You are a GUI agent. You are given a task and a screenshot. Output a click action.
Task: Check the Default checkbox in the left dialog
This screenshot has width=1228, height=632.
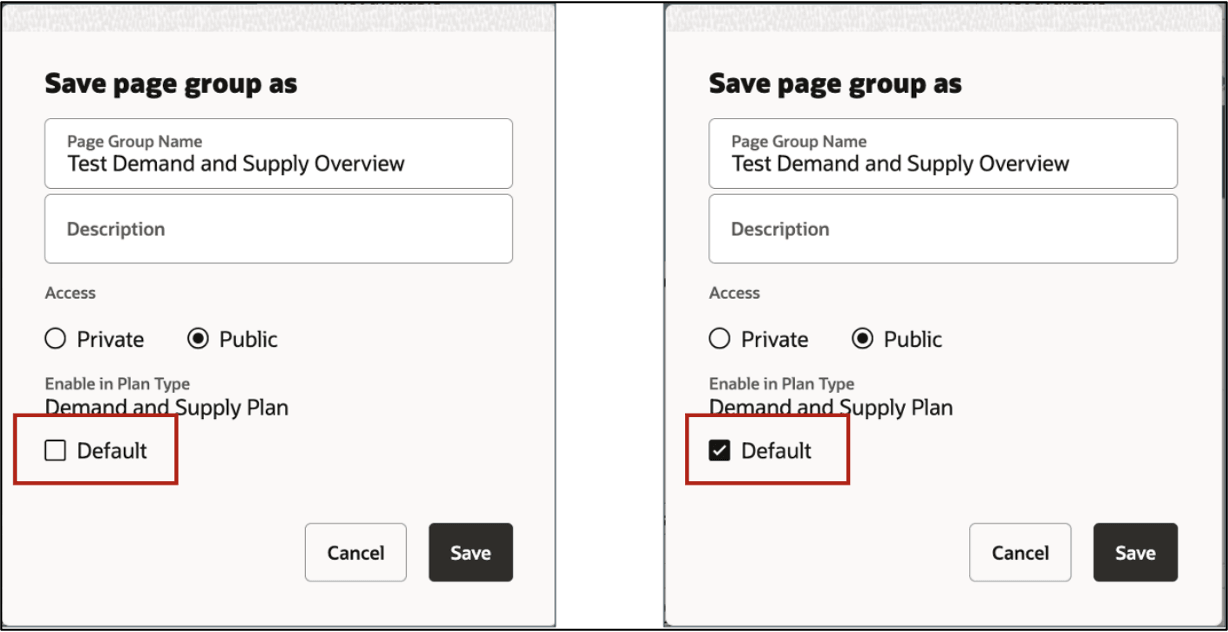coord(56,450)
